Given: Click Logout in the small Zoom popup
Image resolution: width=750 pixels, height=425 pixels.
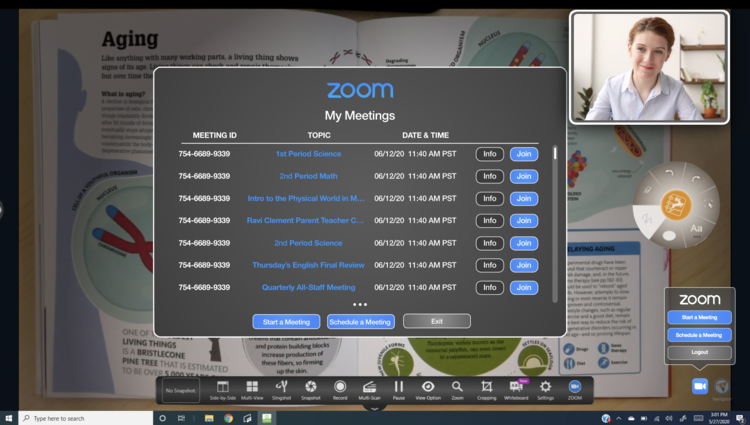Looking at the screenshot, I should (699, 352).
